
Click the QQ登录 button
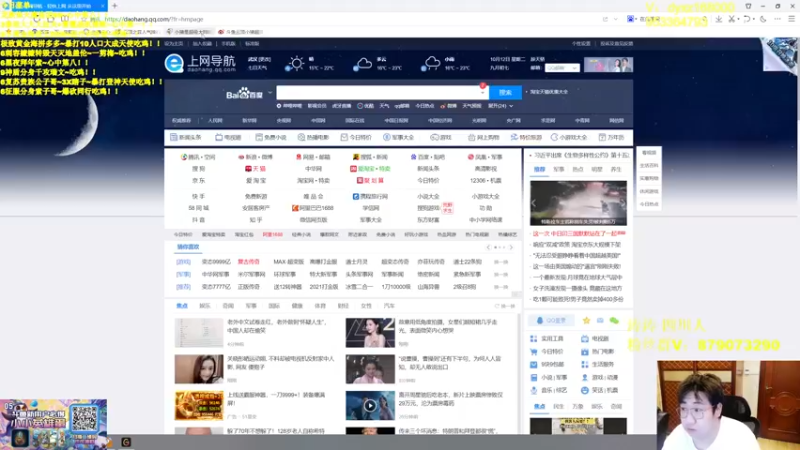click(x=552, y=320)
